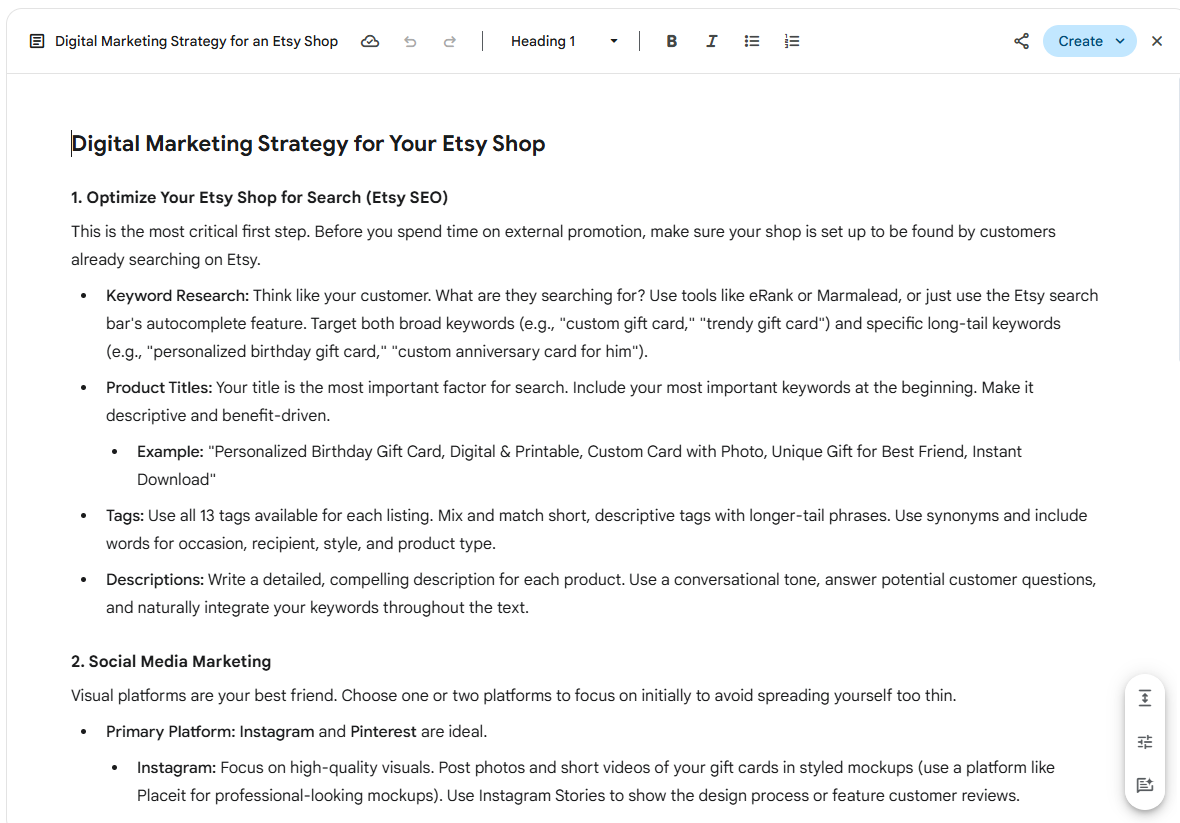Insert a bulleted list
The width and height of the screenshot is (1180, 823).
pos(752,41)
